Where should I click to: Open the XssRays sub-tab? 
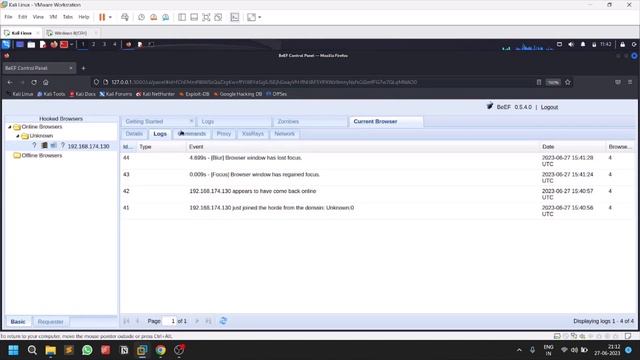coord(253,134)
